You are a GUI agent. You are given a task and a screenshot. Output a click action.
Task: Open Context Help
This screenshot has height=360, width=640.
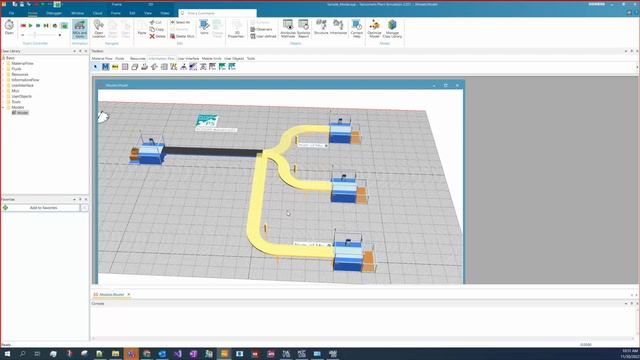356,29
